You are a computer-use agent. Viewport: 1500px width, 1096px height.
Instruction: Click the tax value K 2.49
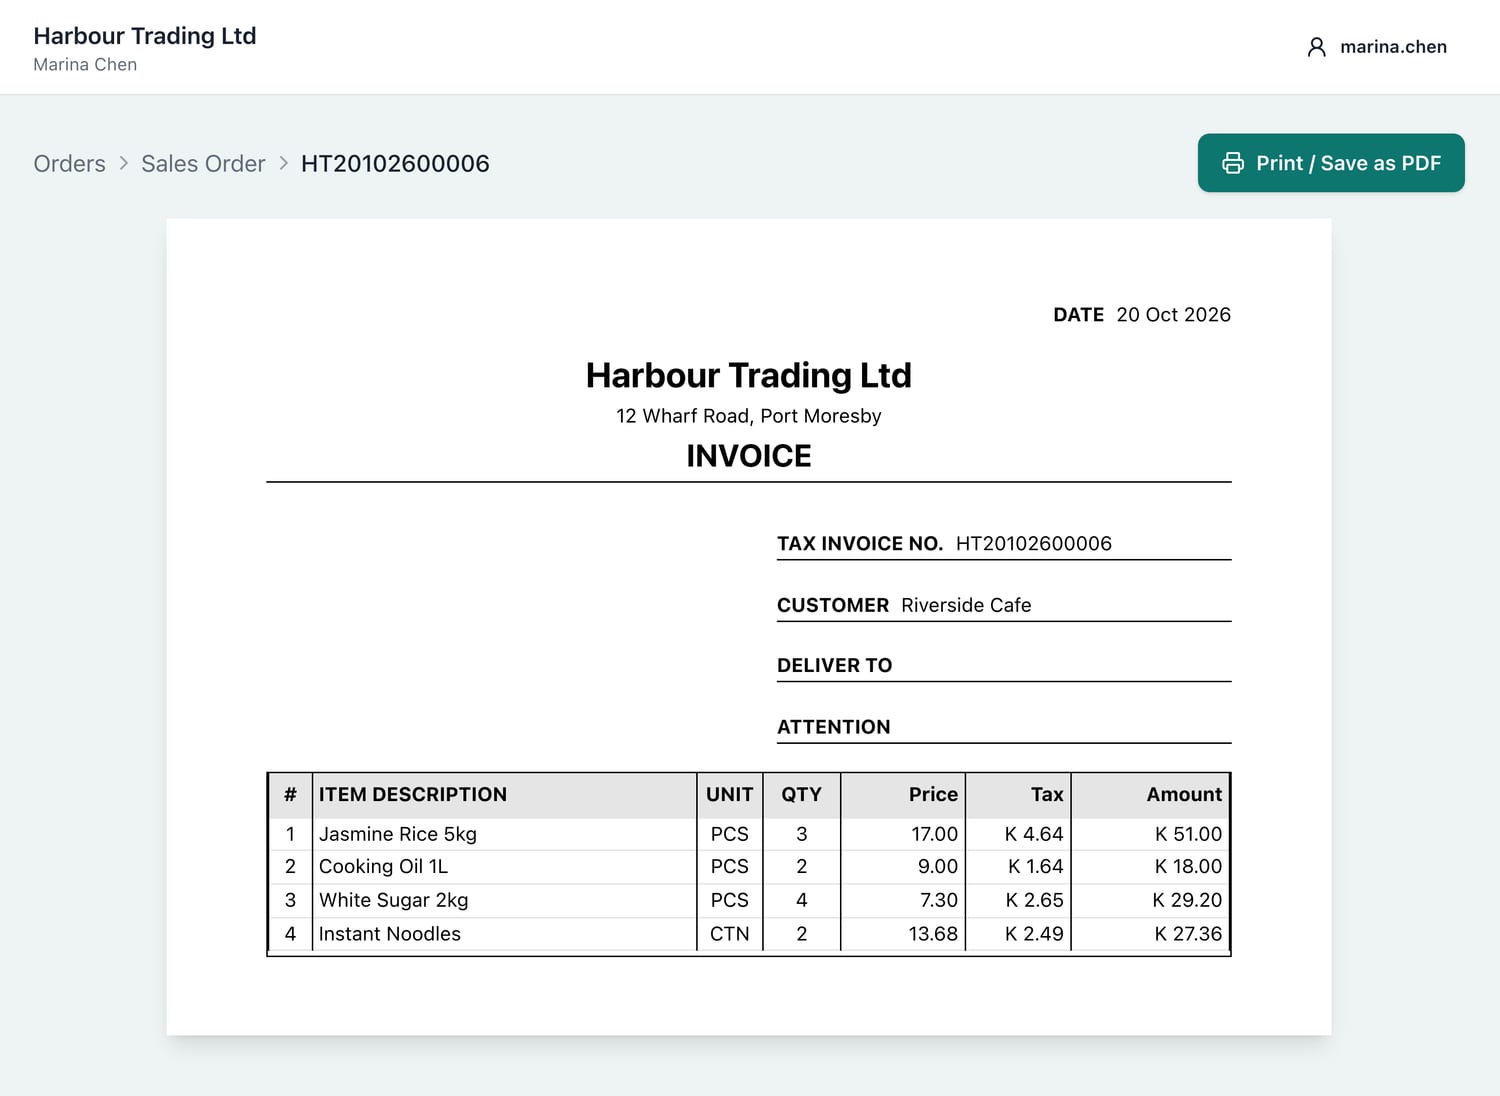pos(1034,934)
